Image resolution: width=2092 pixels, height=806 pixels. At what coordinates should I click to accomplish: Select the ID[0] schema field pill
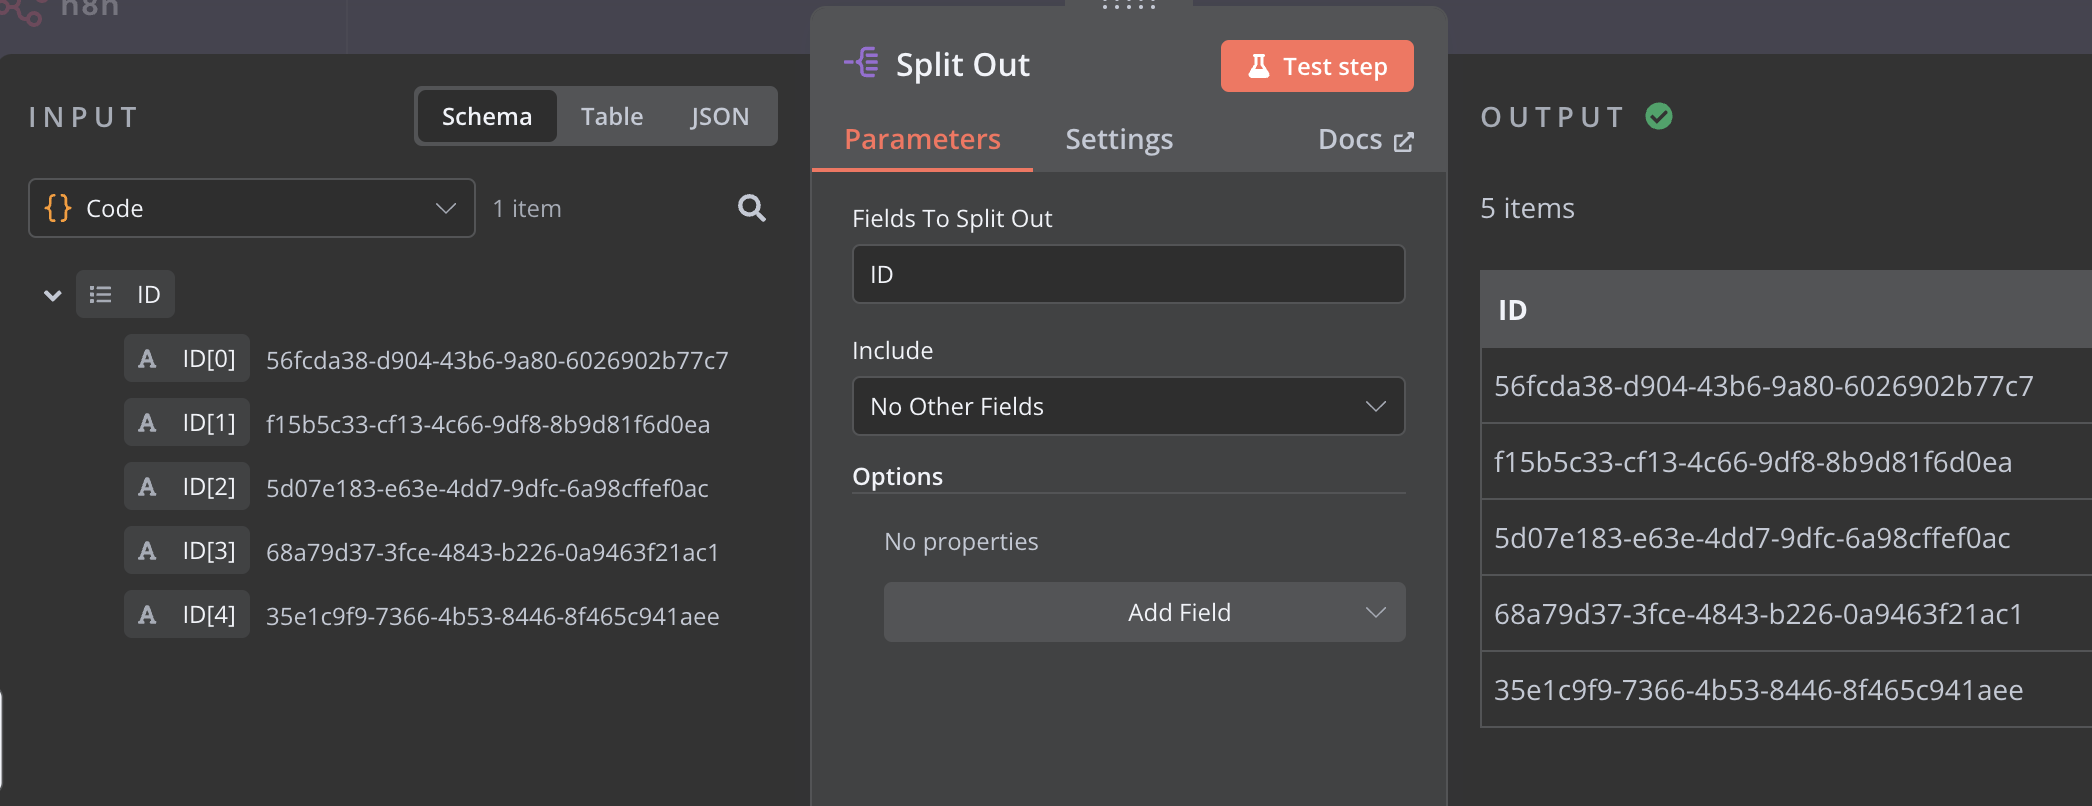(x=187, y=359)
